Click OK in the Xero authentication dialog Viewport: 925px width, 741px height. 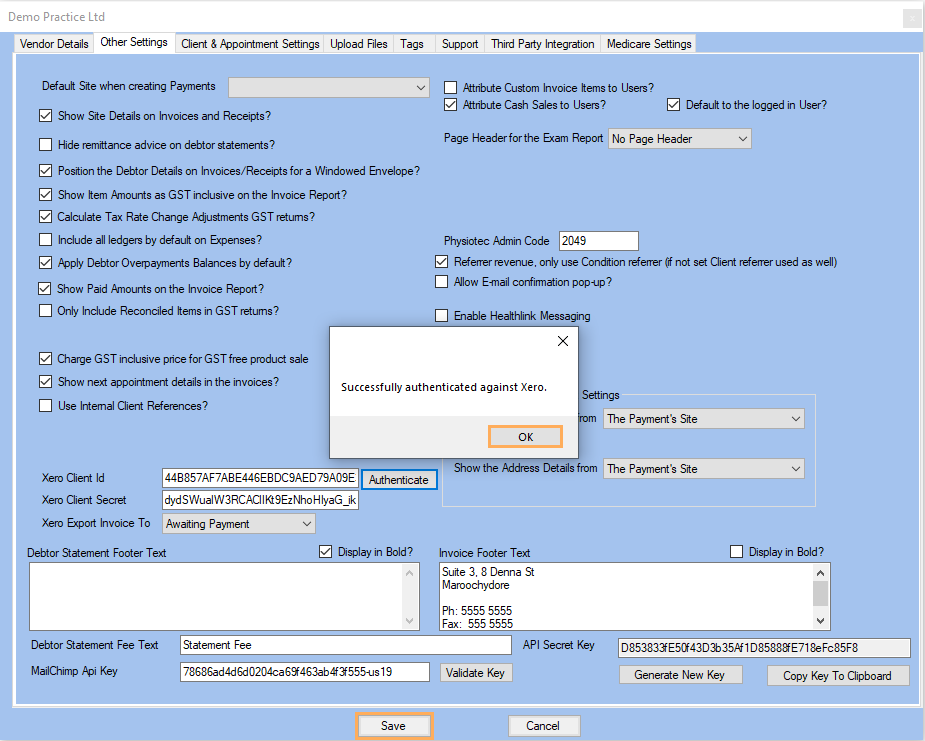[525, 437]
